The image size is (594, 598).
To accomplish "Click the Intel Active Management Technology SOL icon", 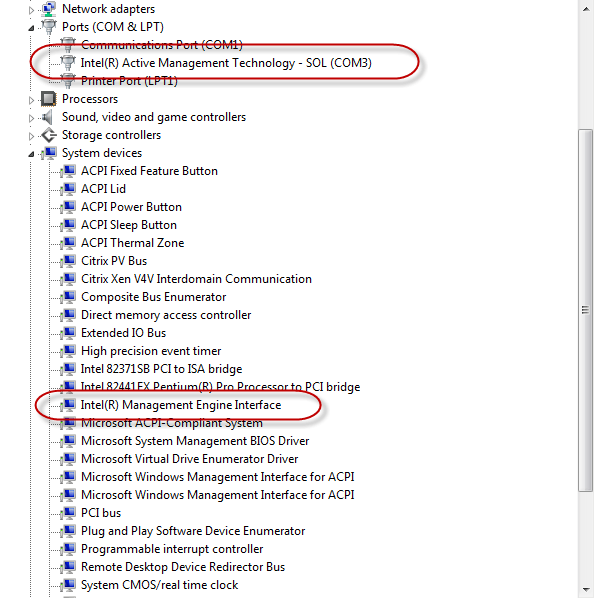I will [x=68, y=63].
